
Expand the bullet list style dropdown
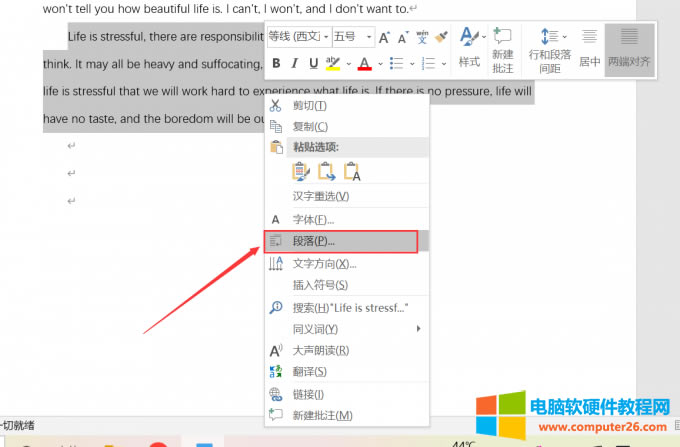(x=412, y=64)
